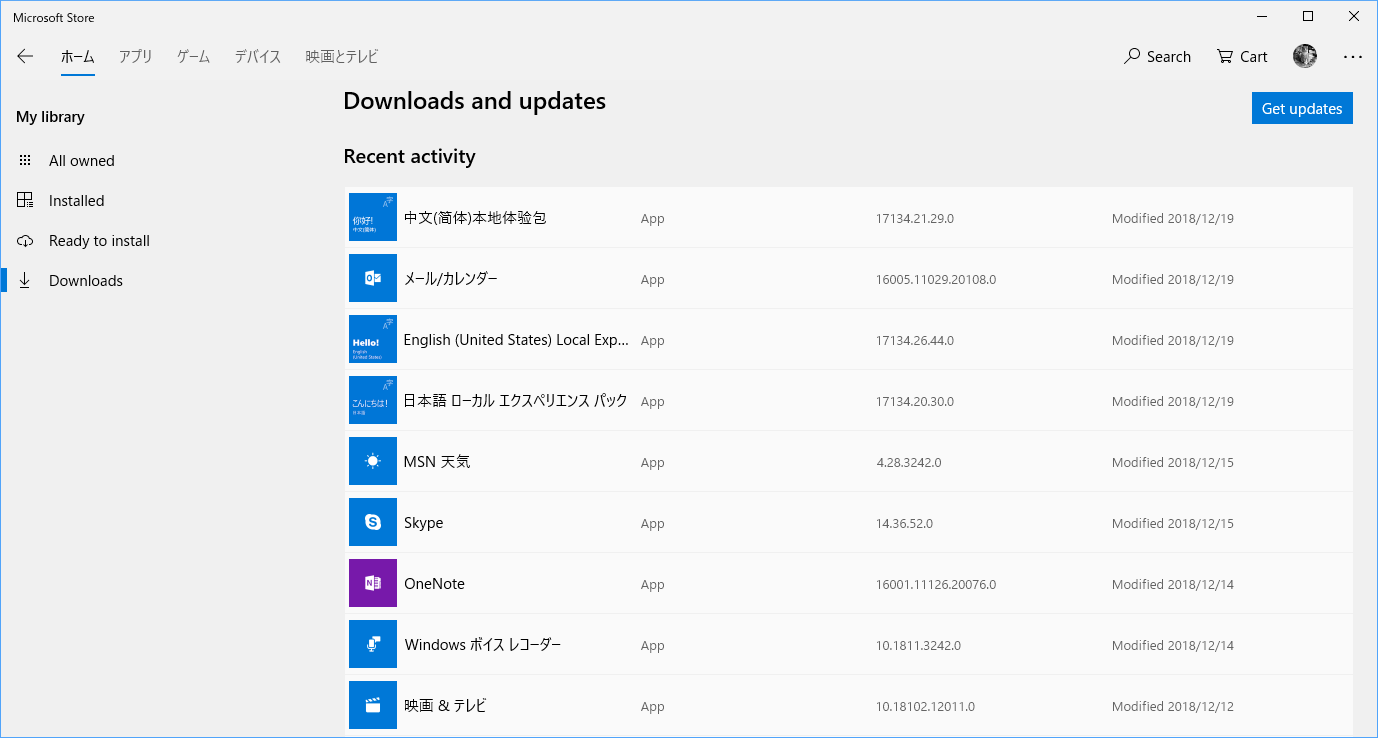Open メール/カレンダー entry name
Viewport: 1378px width, 738px height.
[451, 279]
